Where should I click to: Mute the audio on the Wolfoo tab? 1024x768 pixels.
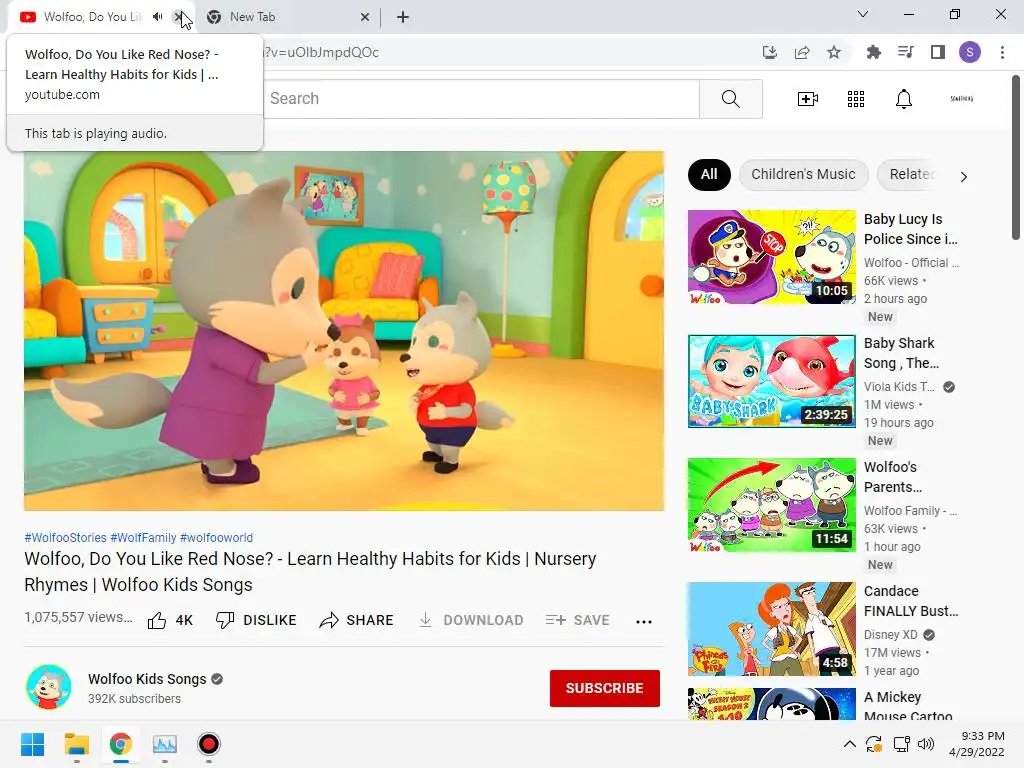tap(157, 17)
